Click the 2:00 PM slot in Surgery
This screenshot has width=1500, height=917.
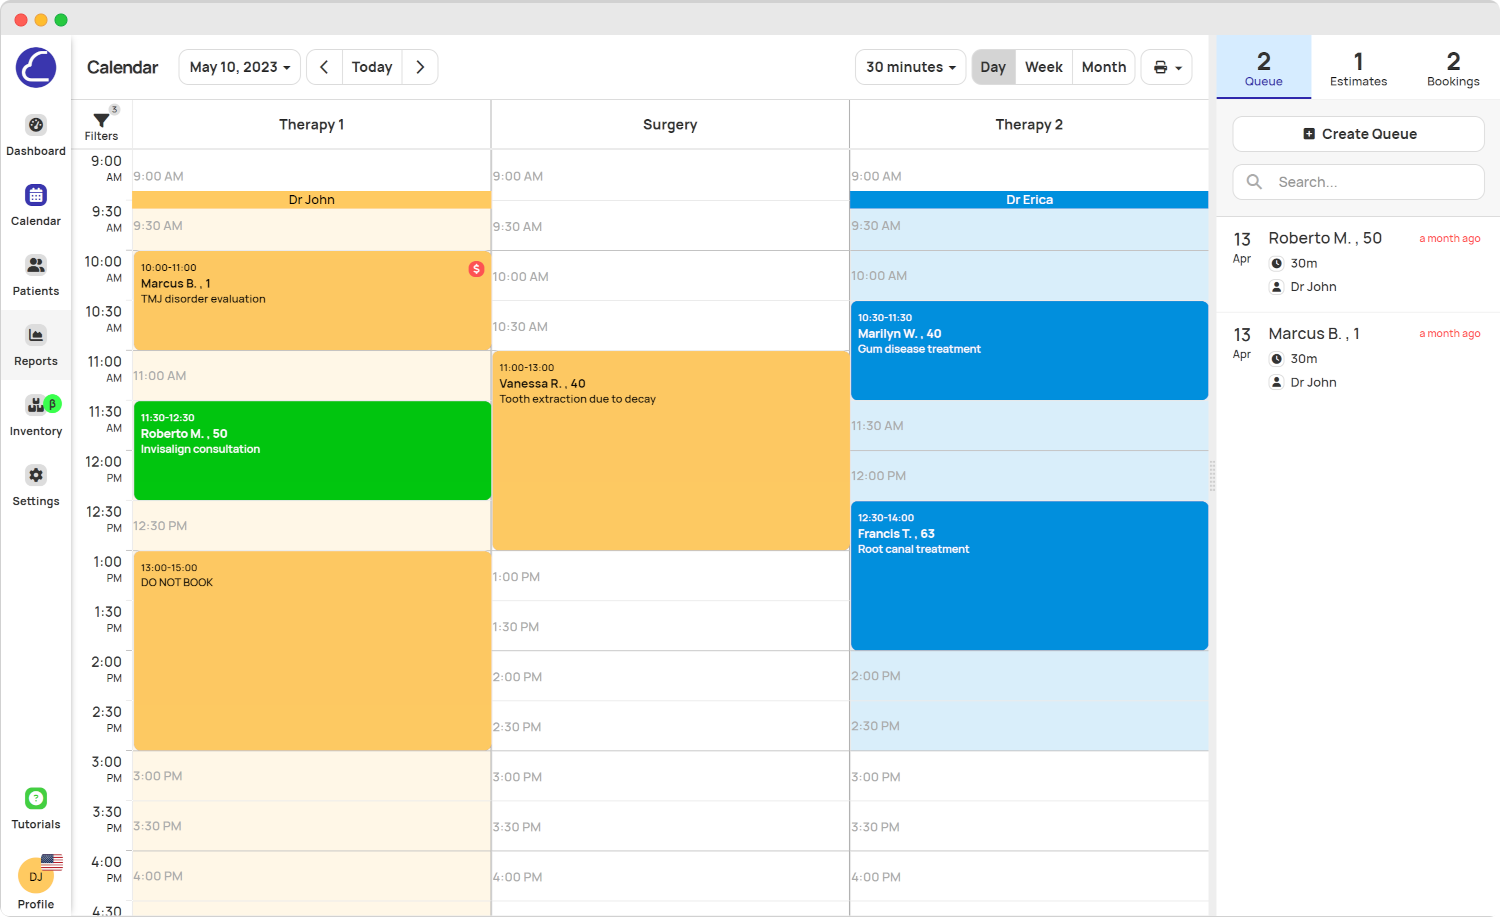point(670,676)
